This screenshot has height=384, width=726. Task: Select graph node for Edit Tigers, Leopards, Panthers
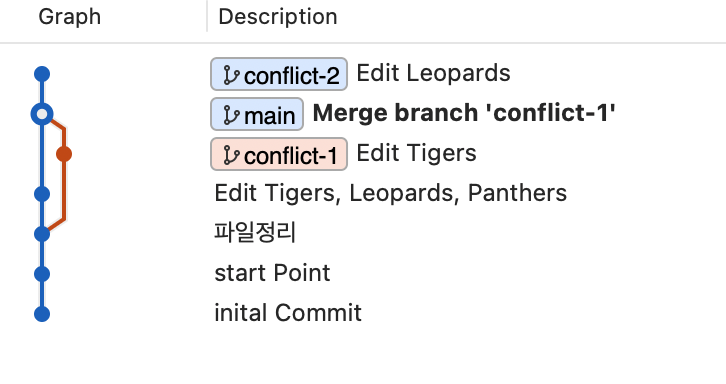click(x=42, y=194)
